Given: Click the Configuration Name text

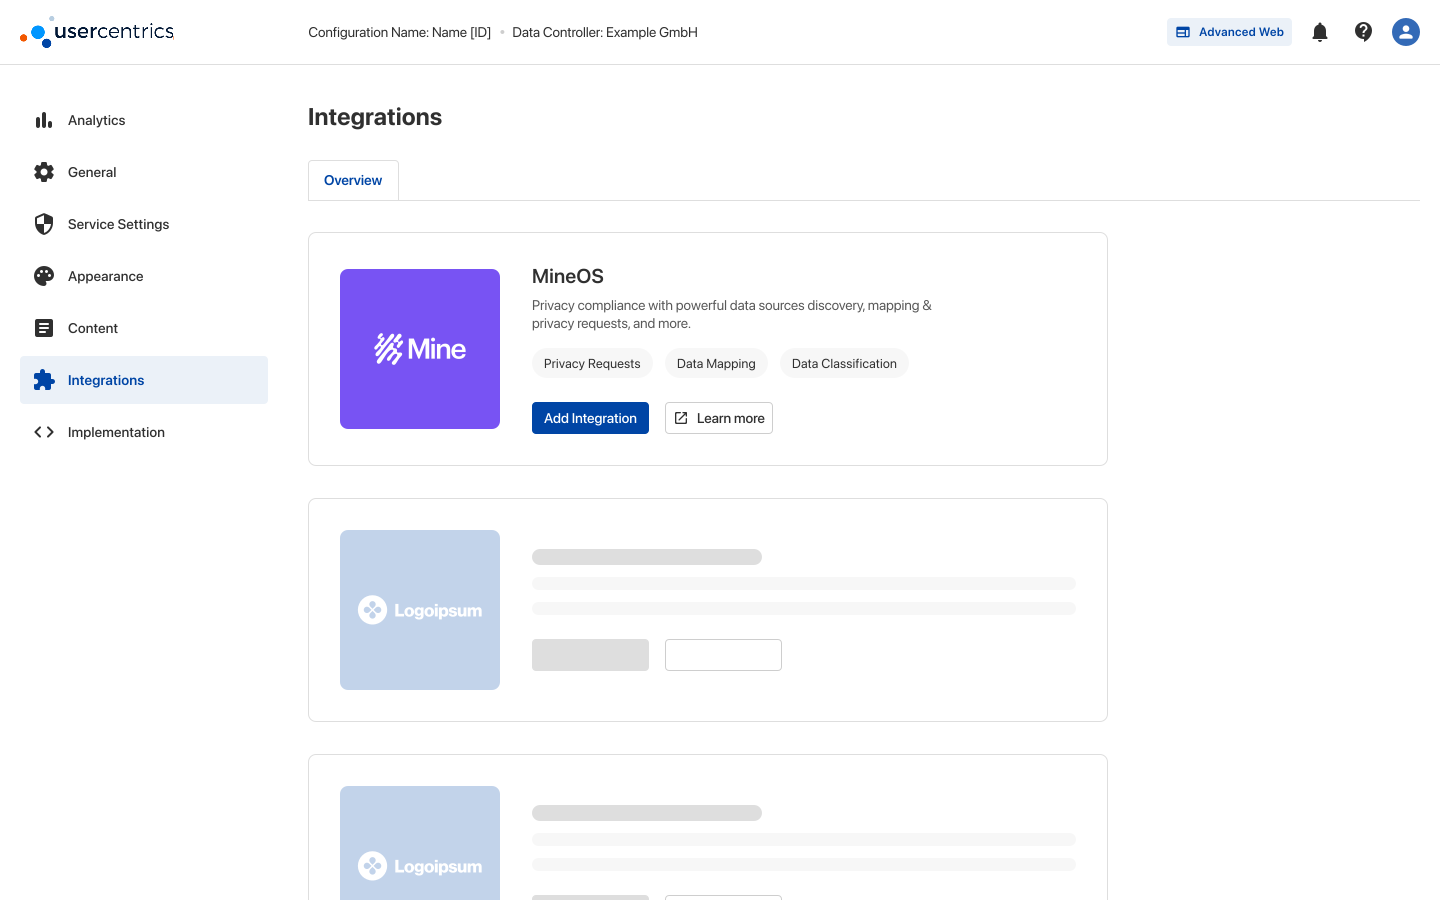Looking at the screenshot, I should pos(399,32).
